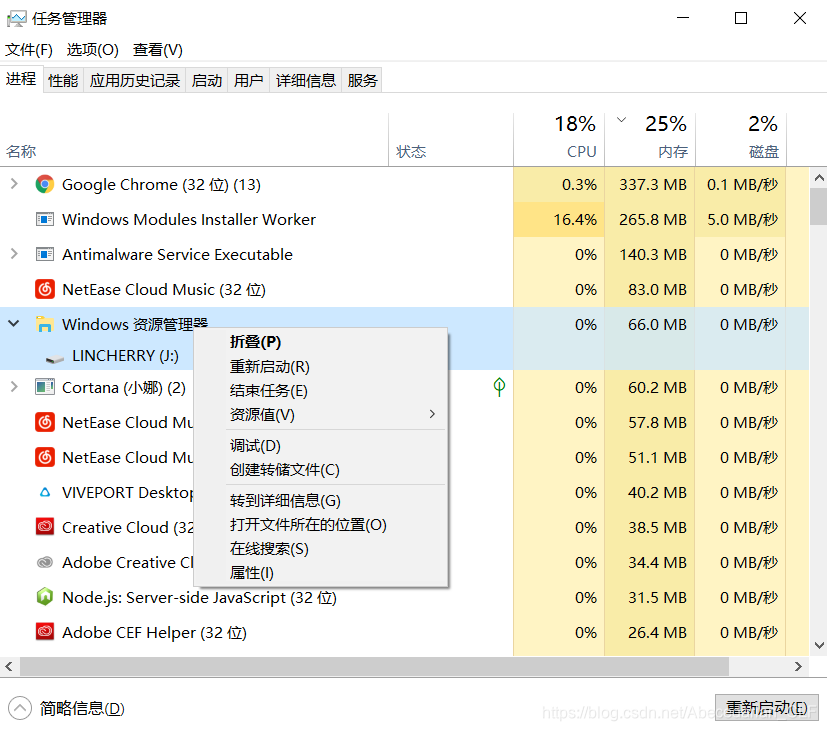This screenshot has height=731, width=827.
Task: Switch to the 用户 tab
Action: [248, 80]
